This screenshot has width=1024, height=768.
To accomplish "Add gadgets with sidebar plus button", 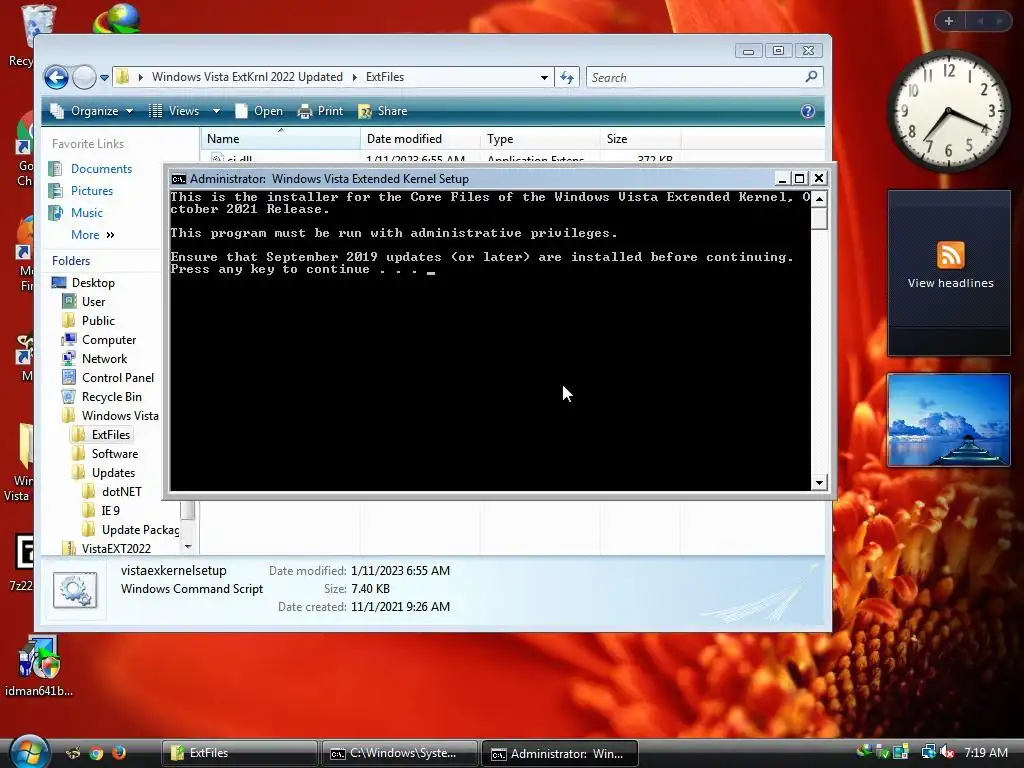I will 948,21.
